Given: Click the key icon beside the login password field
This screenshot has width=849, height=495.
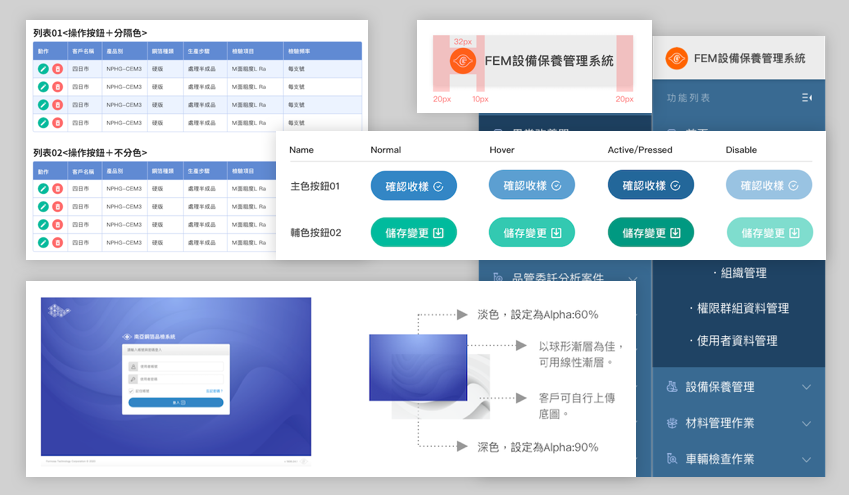Looking at the screenshot, I should point(133,379).
